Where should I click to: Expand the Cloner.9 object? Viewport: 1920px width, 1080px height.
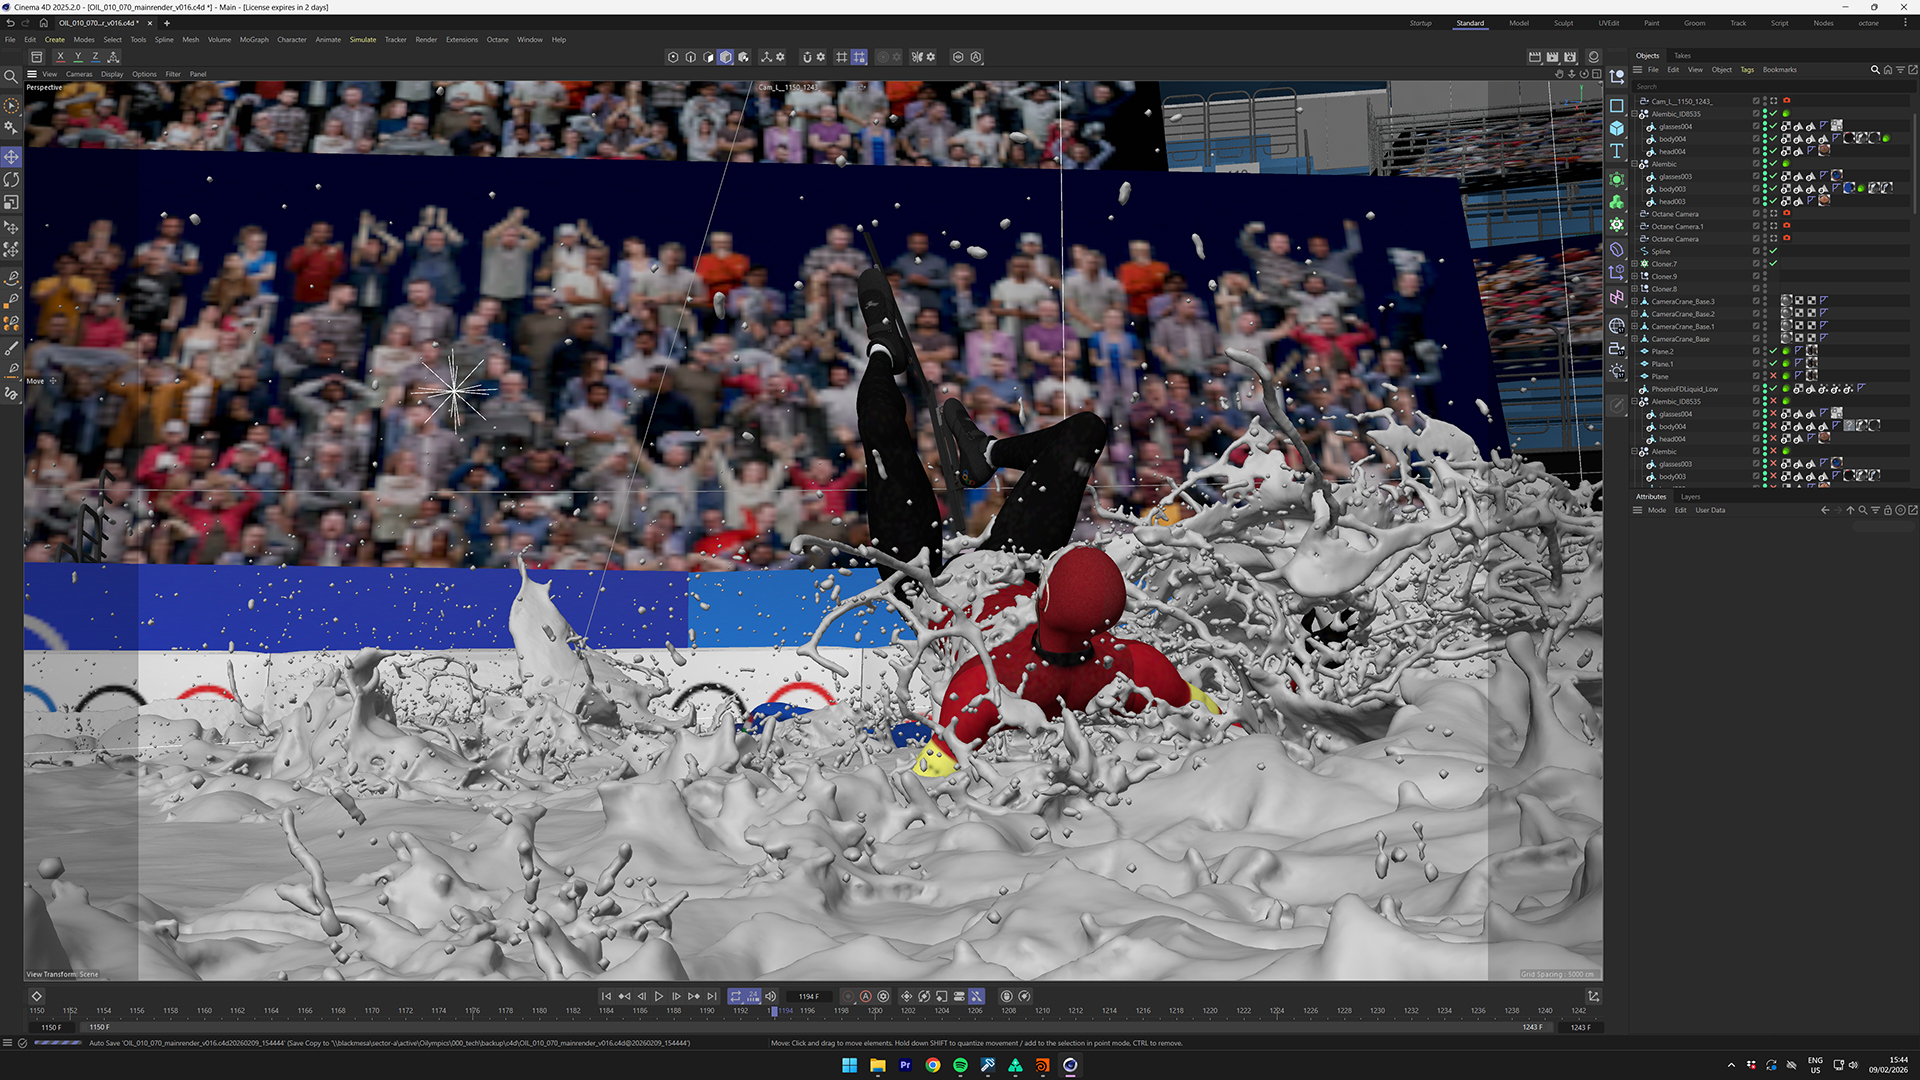(1635, 277)
